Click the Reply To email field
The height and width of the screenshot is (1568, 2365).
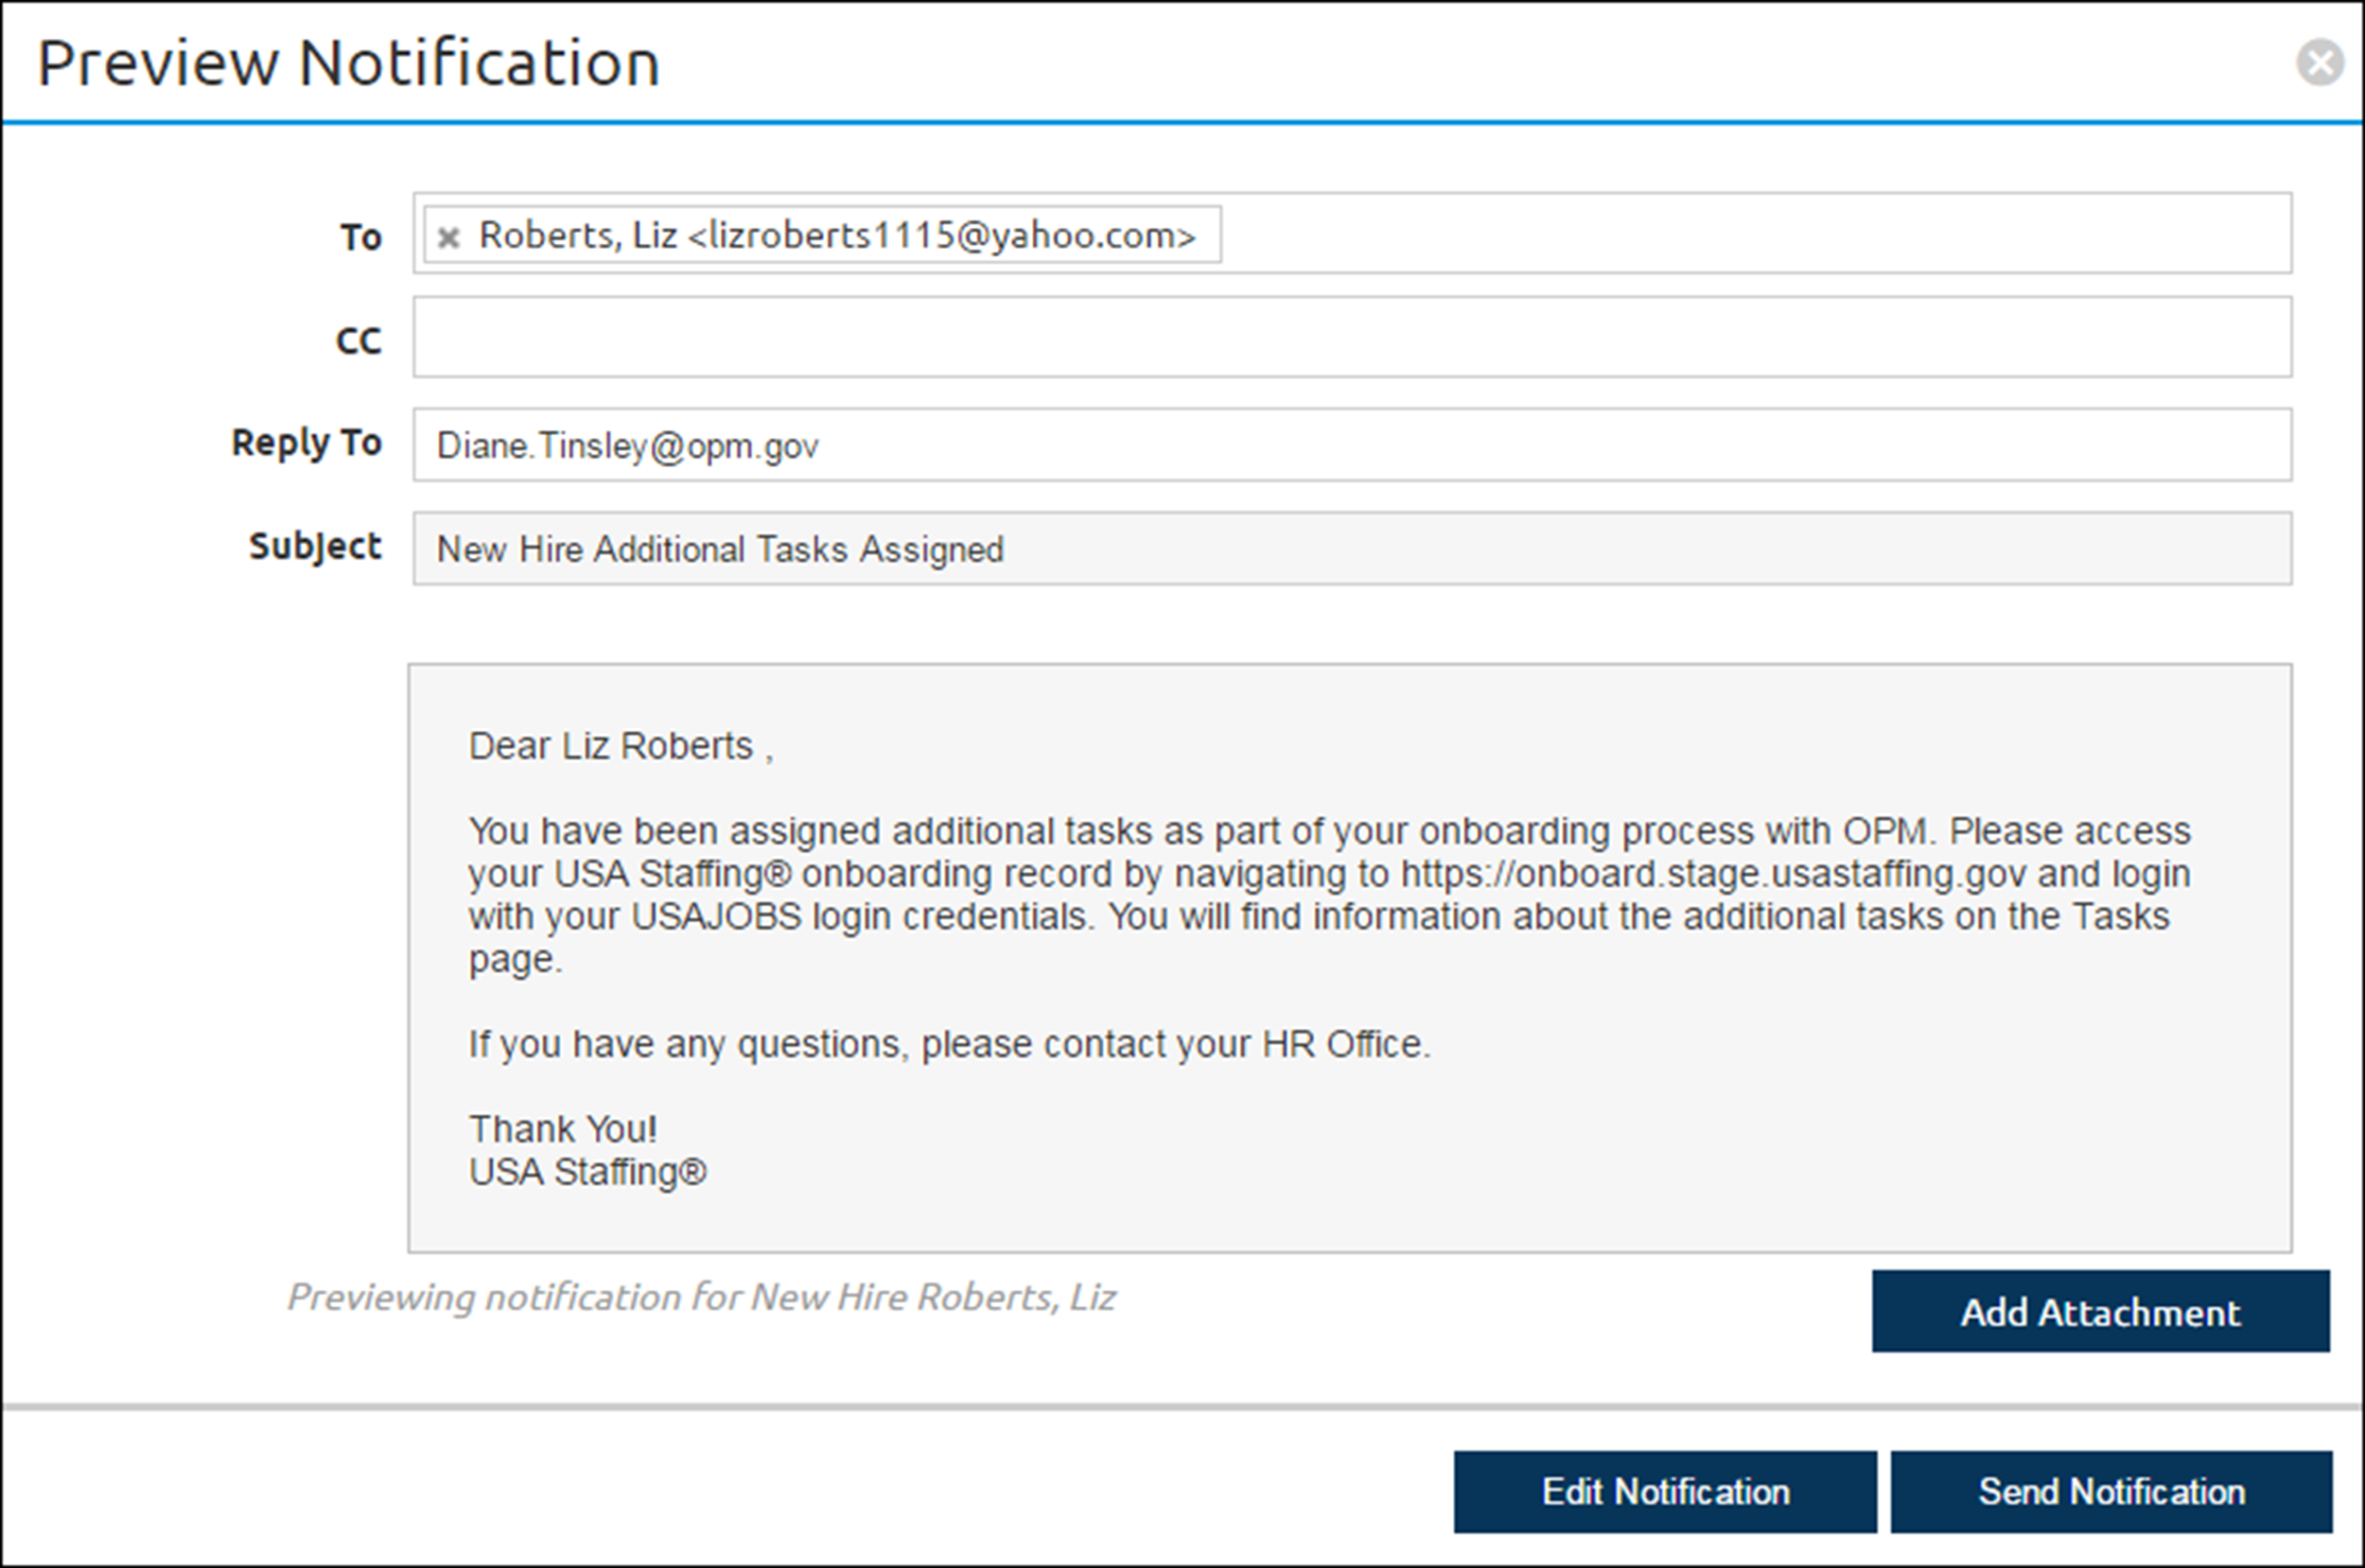1351,445
